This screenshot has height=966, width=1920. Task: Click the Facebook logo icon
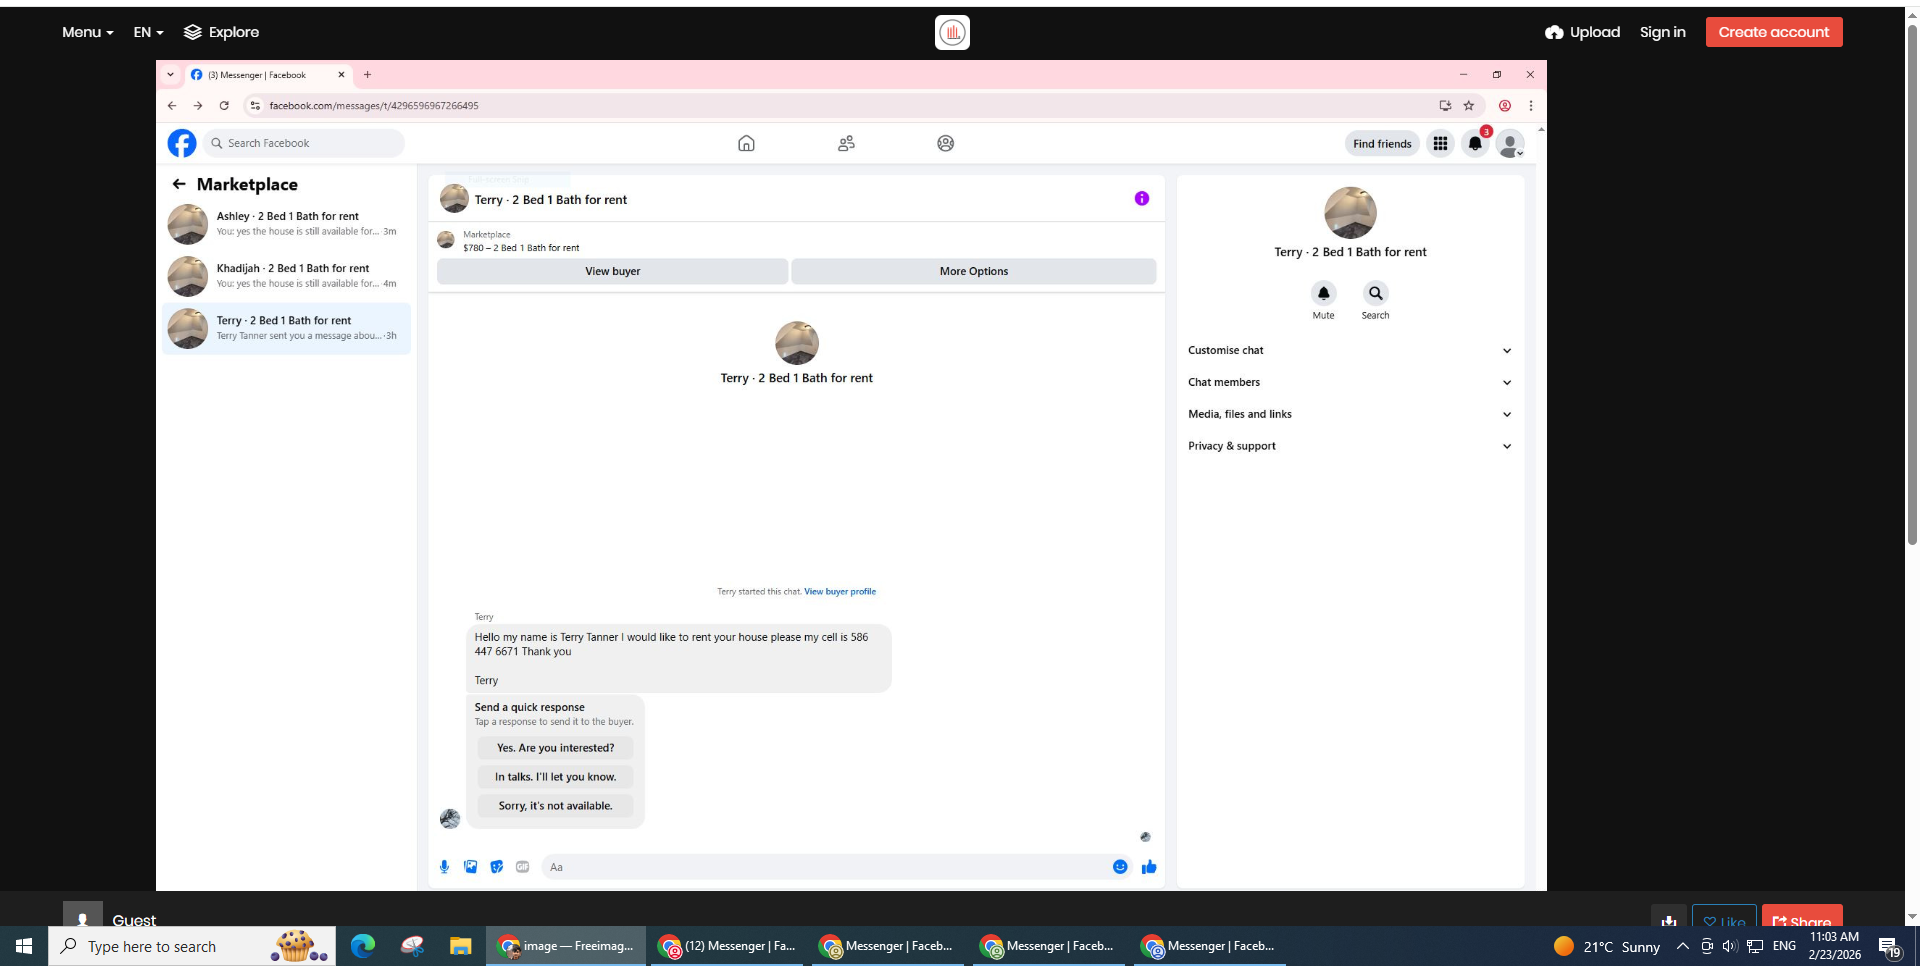(182, 143)
